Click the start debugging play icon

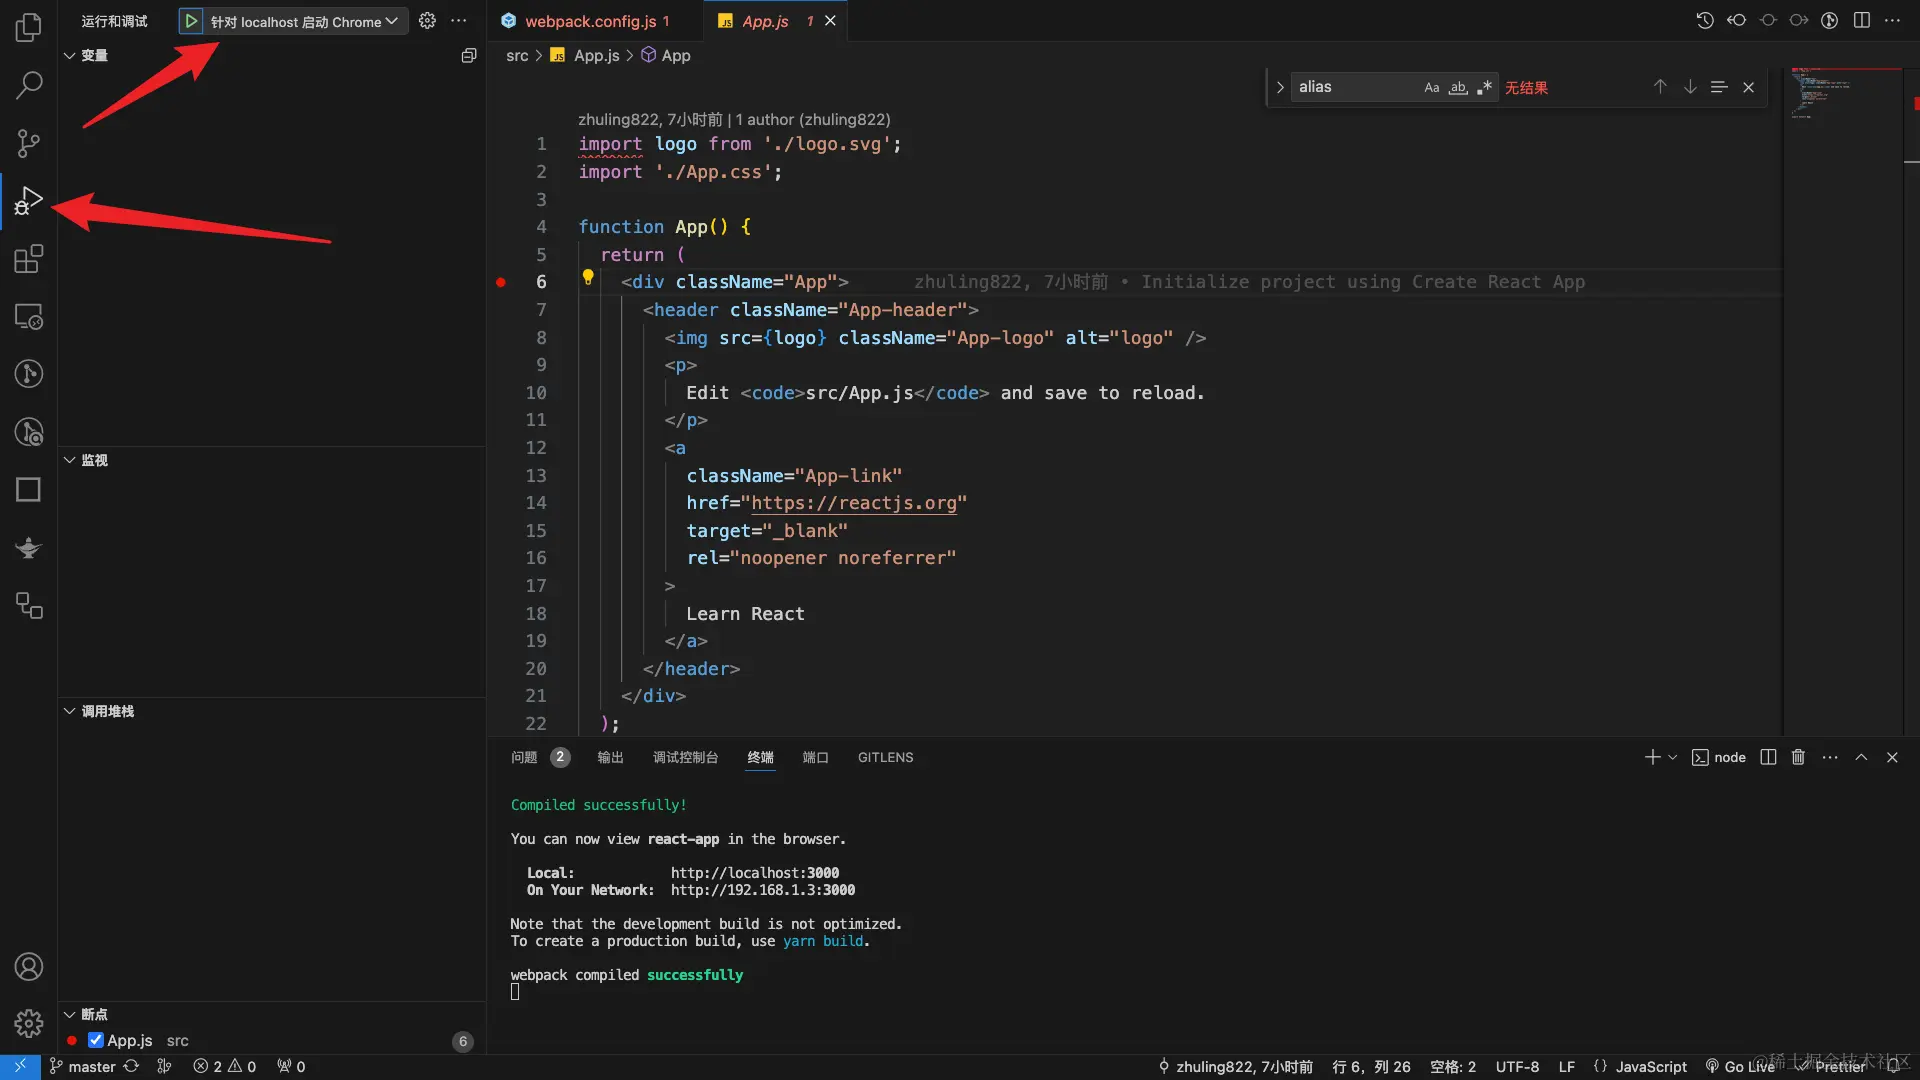[x=191, y=21]
